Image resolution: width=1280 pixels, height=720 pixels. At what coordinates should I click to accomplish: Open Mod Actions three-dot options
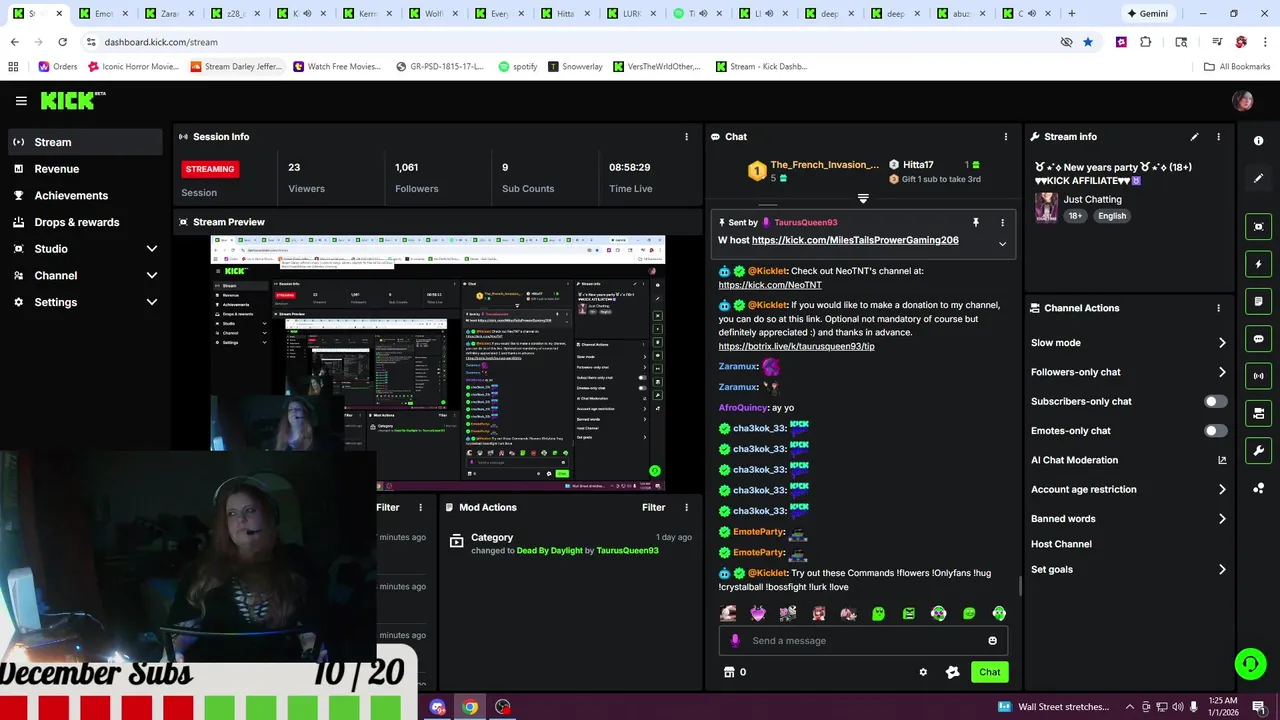pos(686,508)
